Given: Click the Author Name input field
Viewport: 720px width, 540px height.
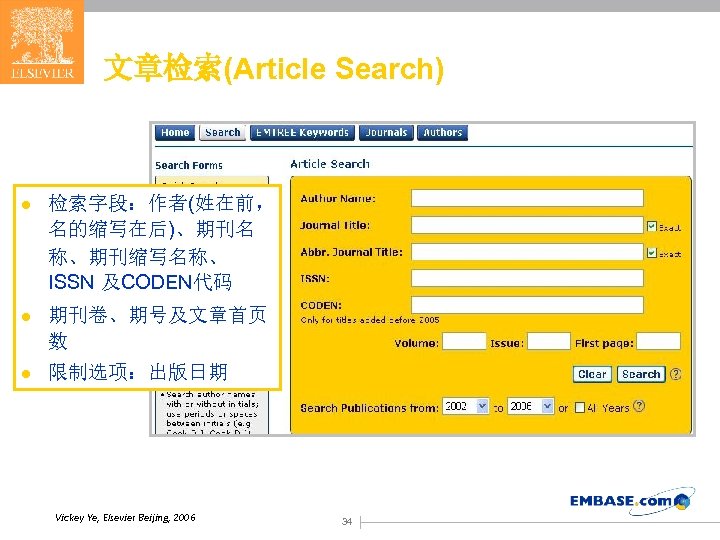Looking at the screenshot, I should tap(527, 198).
